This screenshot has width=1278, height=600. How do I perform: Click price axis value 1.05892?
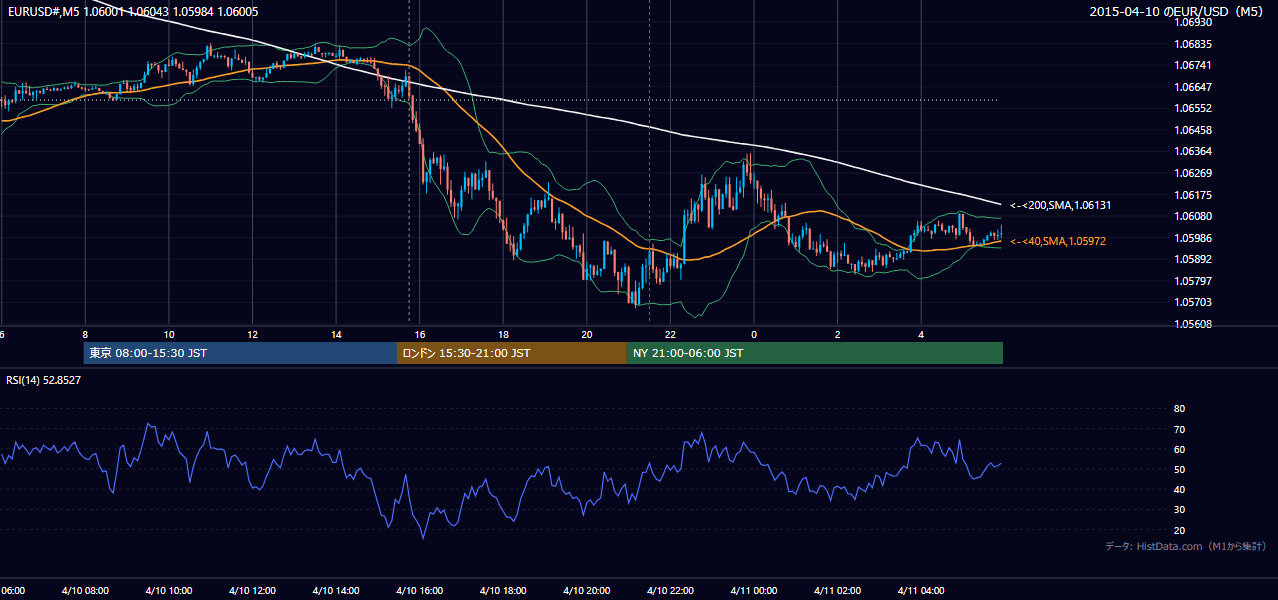point(1194,259)
